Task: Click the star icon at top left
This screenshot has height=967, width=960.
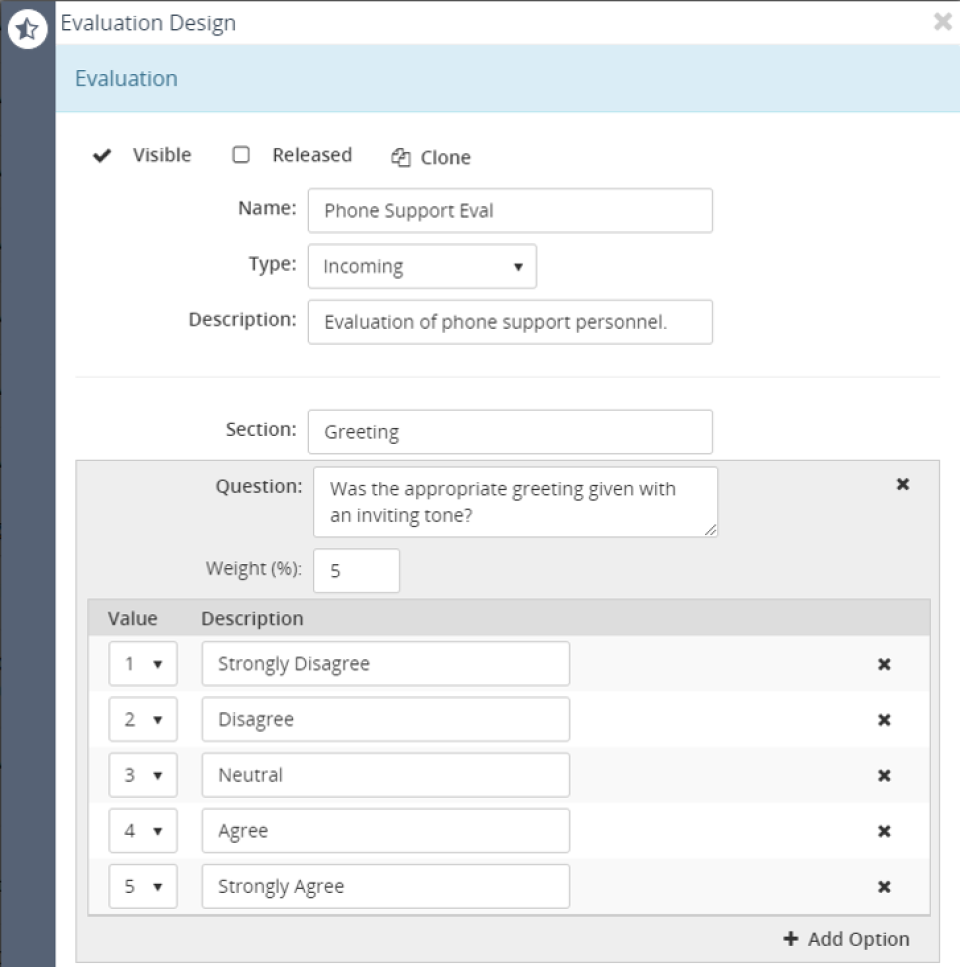Action: click(x=28, y=28)
